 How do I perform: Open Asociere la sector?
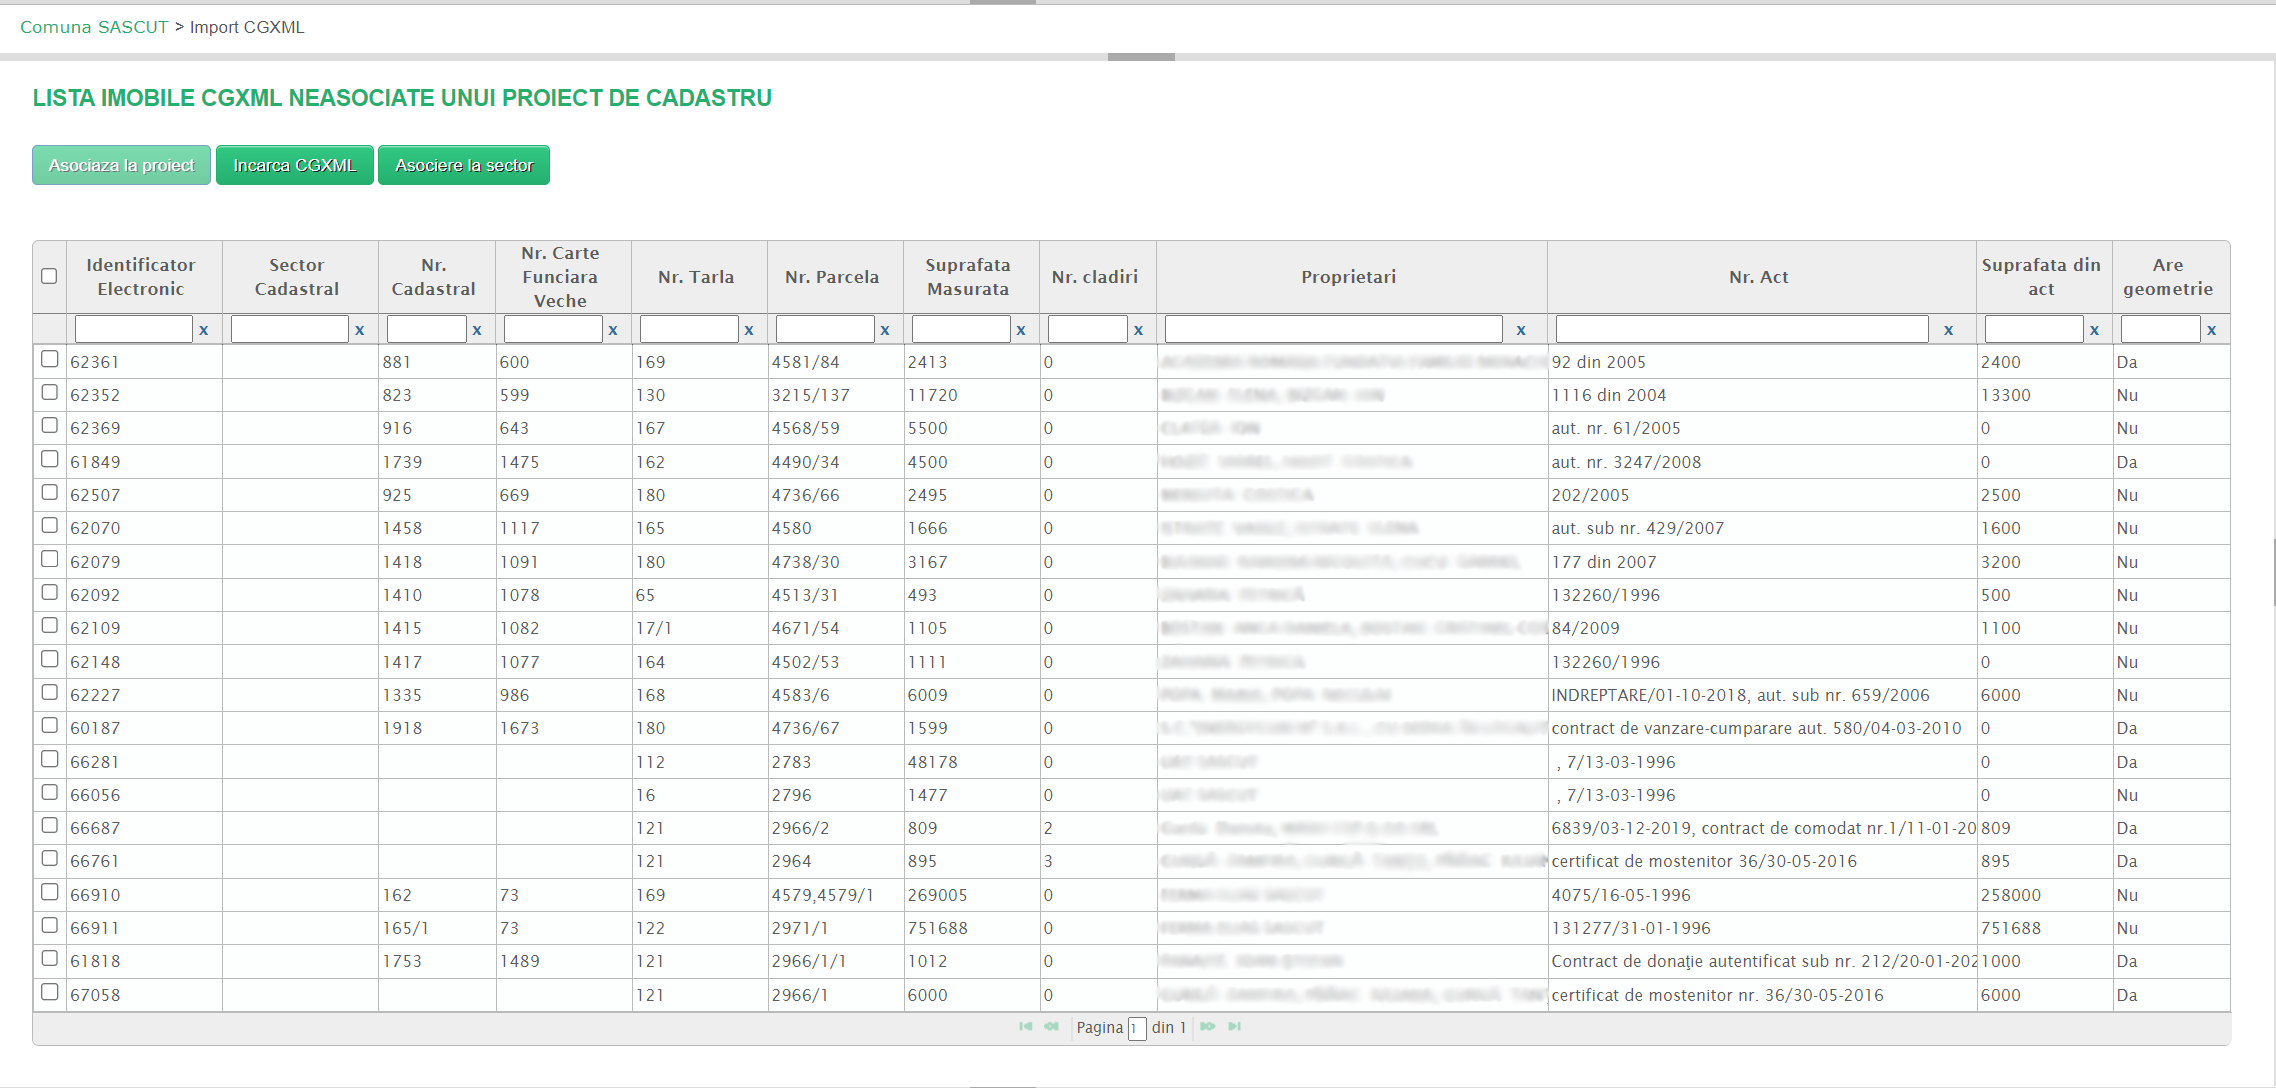[464, 165]
